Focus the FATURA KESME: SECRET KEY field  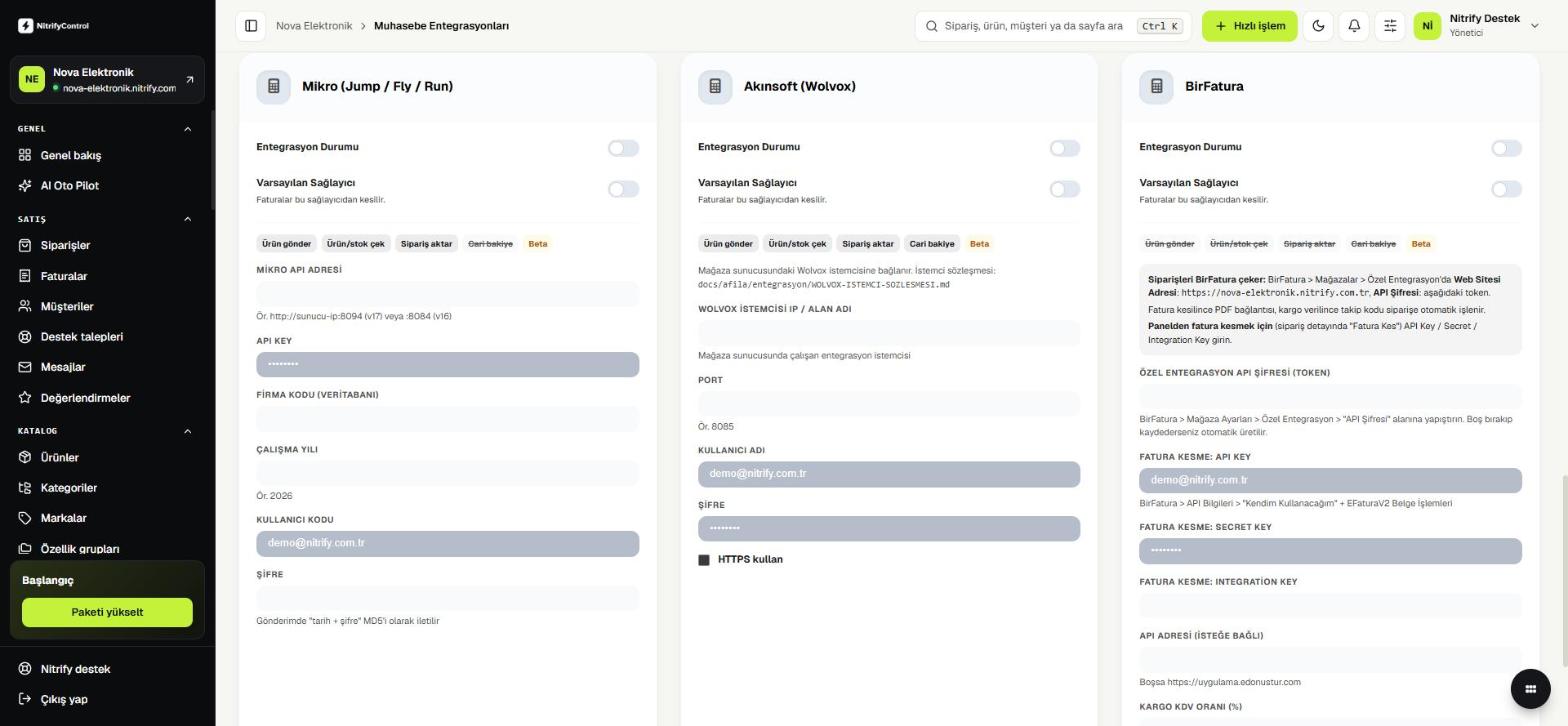pyautogui.click(x=1330, y=551)
